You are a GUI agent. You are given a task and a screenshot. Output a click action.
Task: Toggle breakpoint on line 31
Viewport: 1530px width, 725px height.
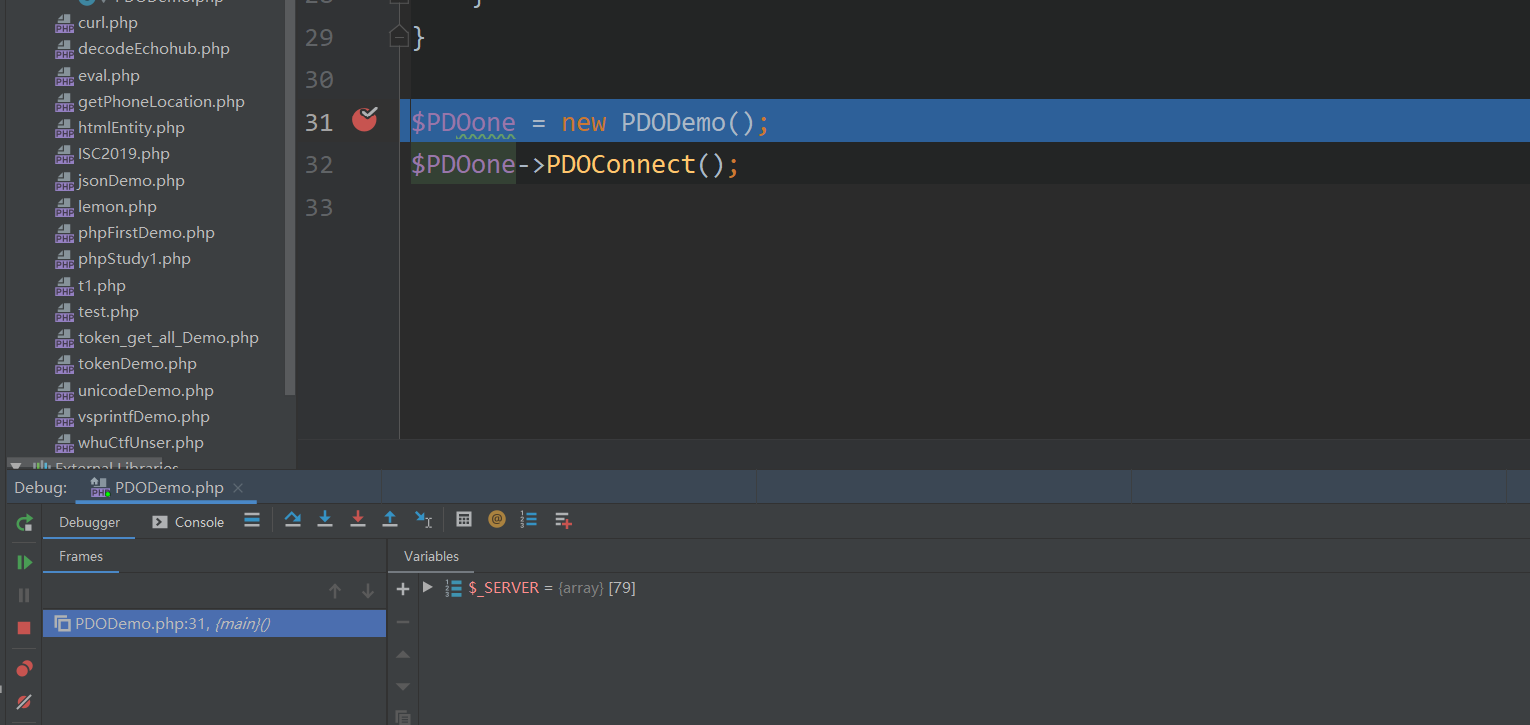[365, 120]
